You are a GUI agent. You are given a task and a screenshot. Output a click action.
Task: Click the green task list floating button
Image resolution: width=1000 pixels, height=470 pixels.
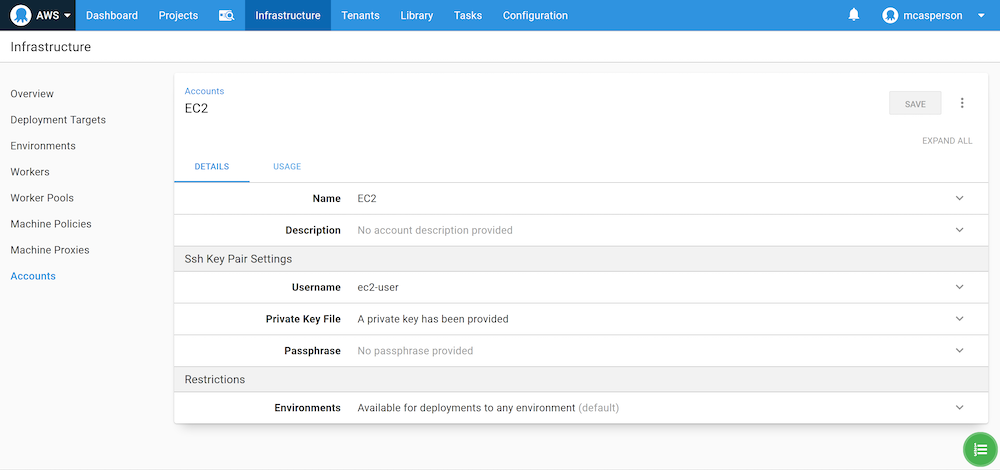click(980, 449)
